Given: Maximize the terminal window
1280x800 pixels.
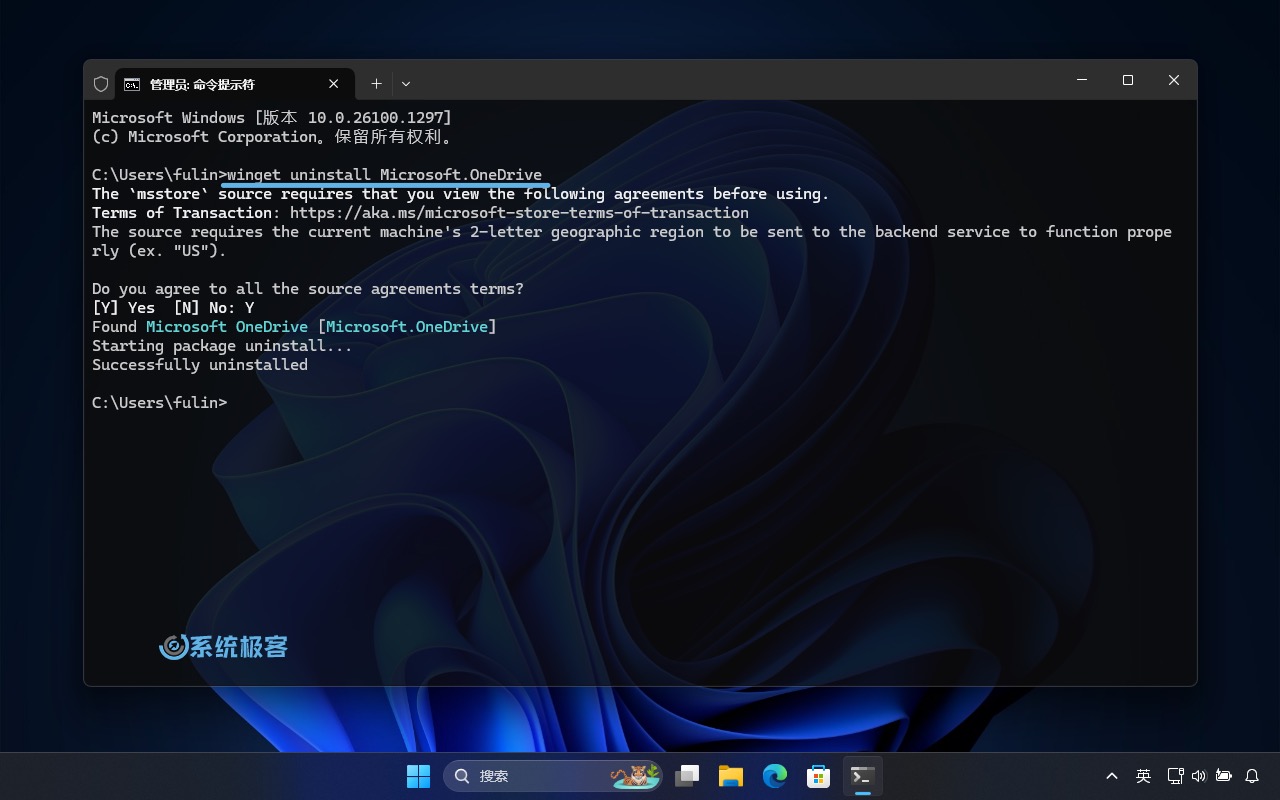Looking at the screenshot, I should (x=1128, y=80).
